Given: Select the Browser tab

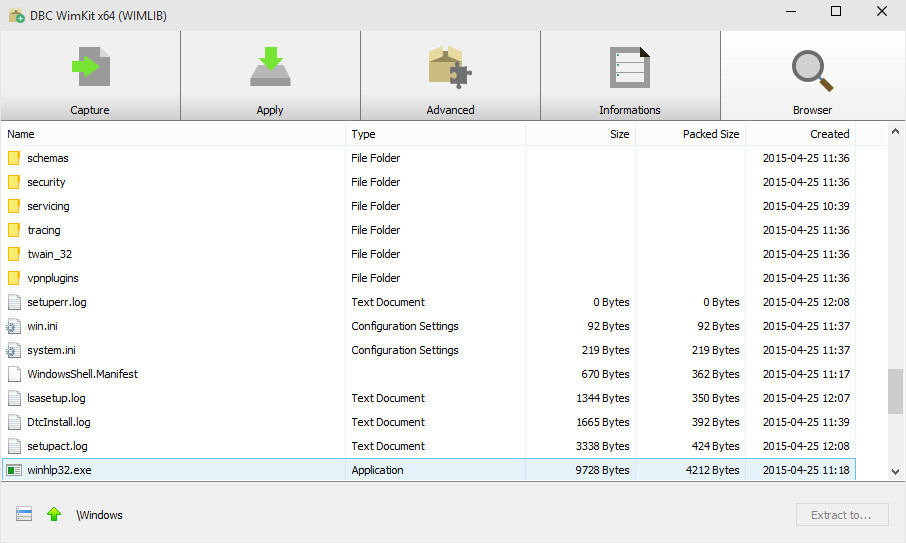Looking at the screenshot, I should [x=812, y=76].
